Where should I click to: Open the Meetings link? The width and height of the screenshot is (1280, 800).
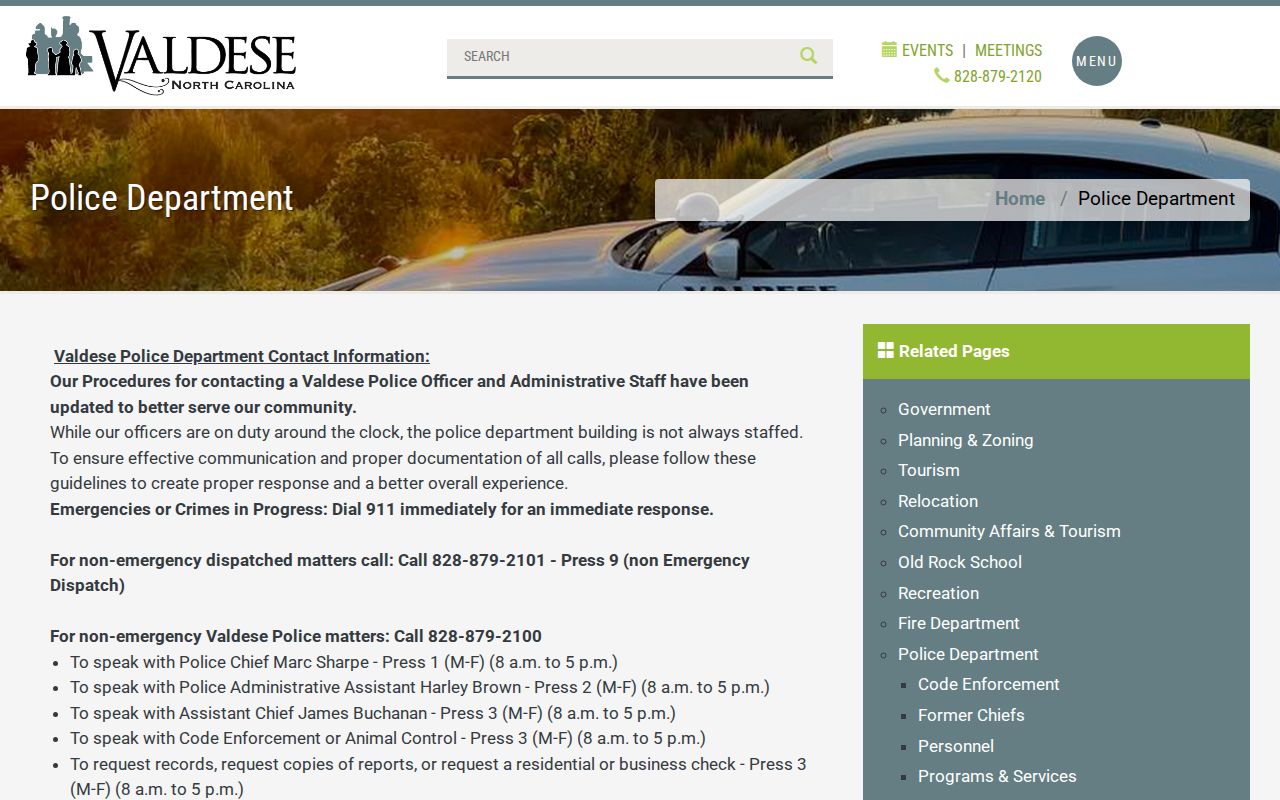(1008, 50)
